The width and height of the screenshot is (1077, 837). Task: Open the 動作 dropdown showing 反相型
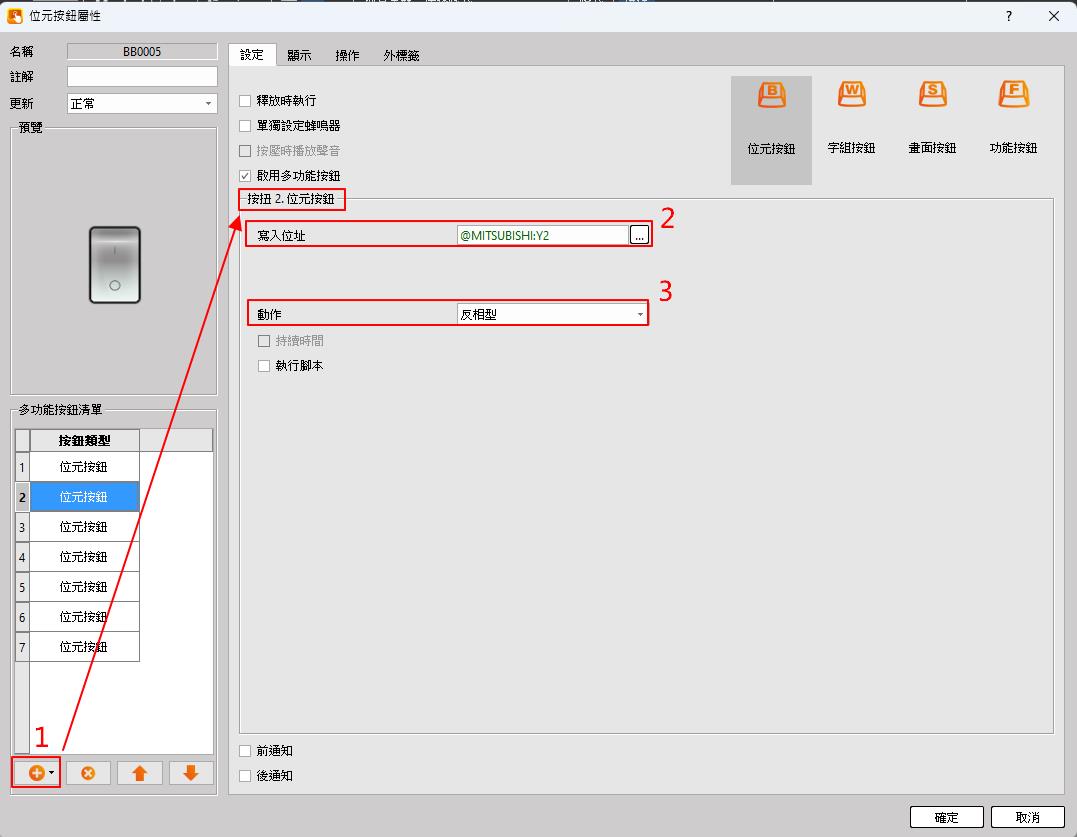click(551, 314)
